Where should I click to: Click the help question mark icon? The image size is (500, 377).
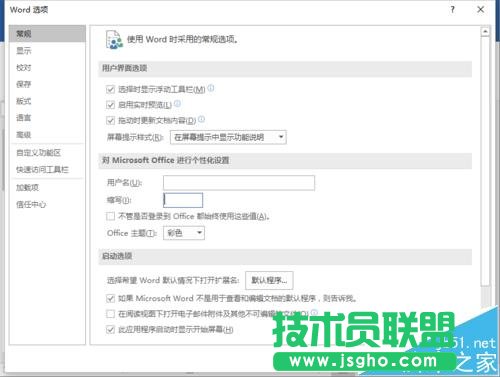[x=452, y=10]
